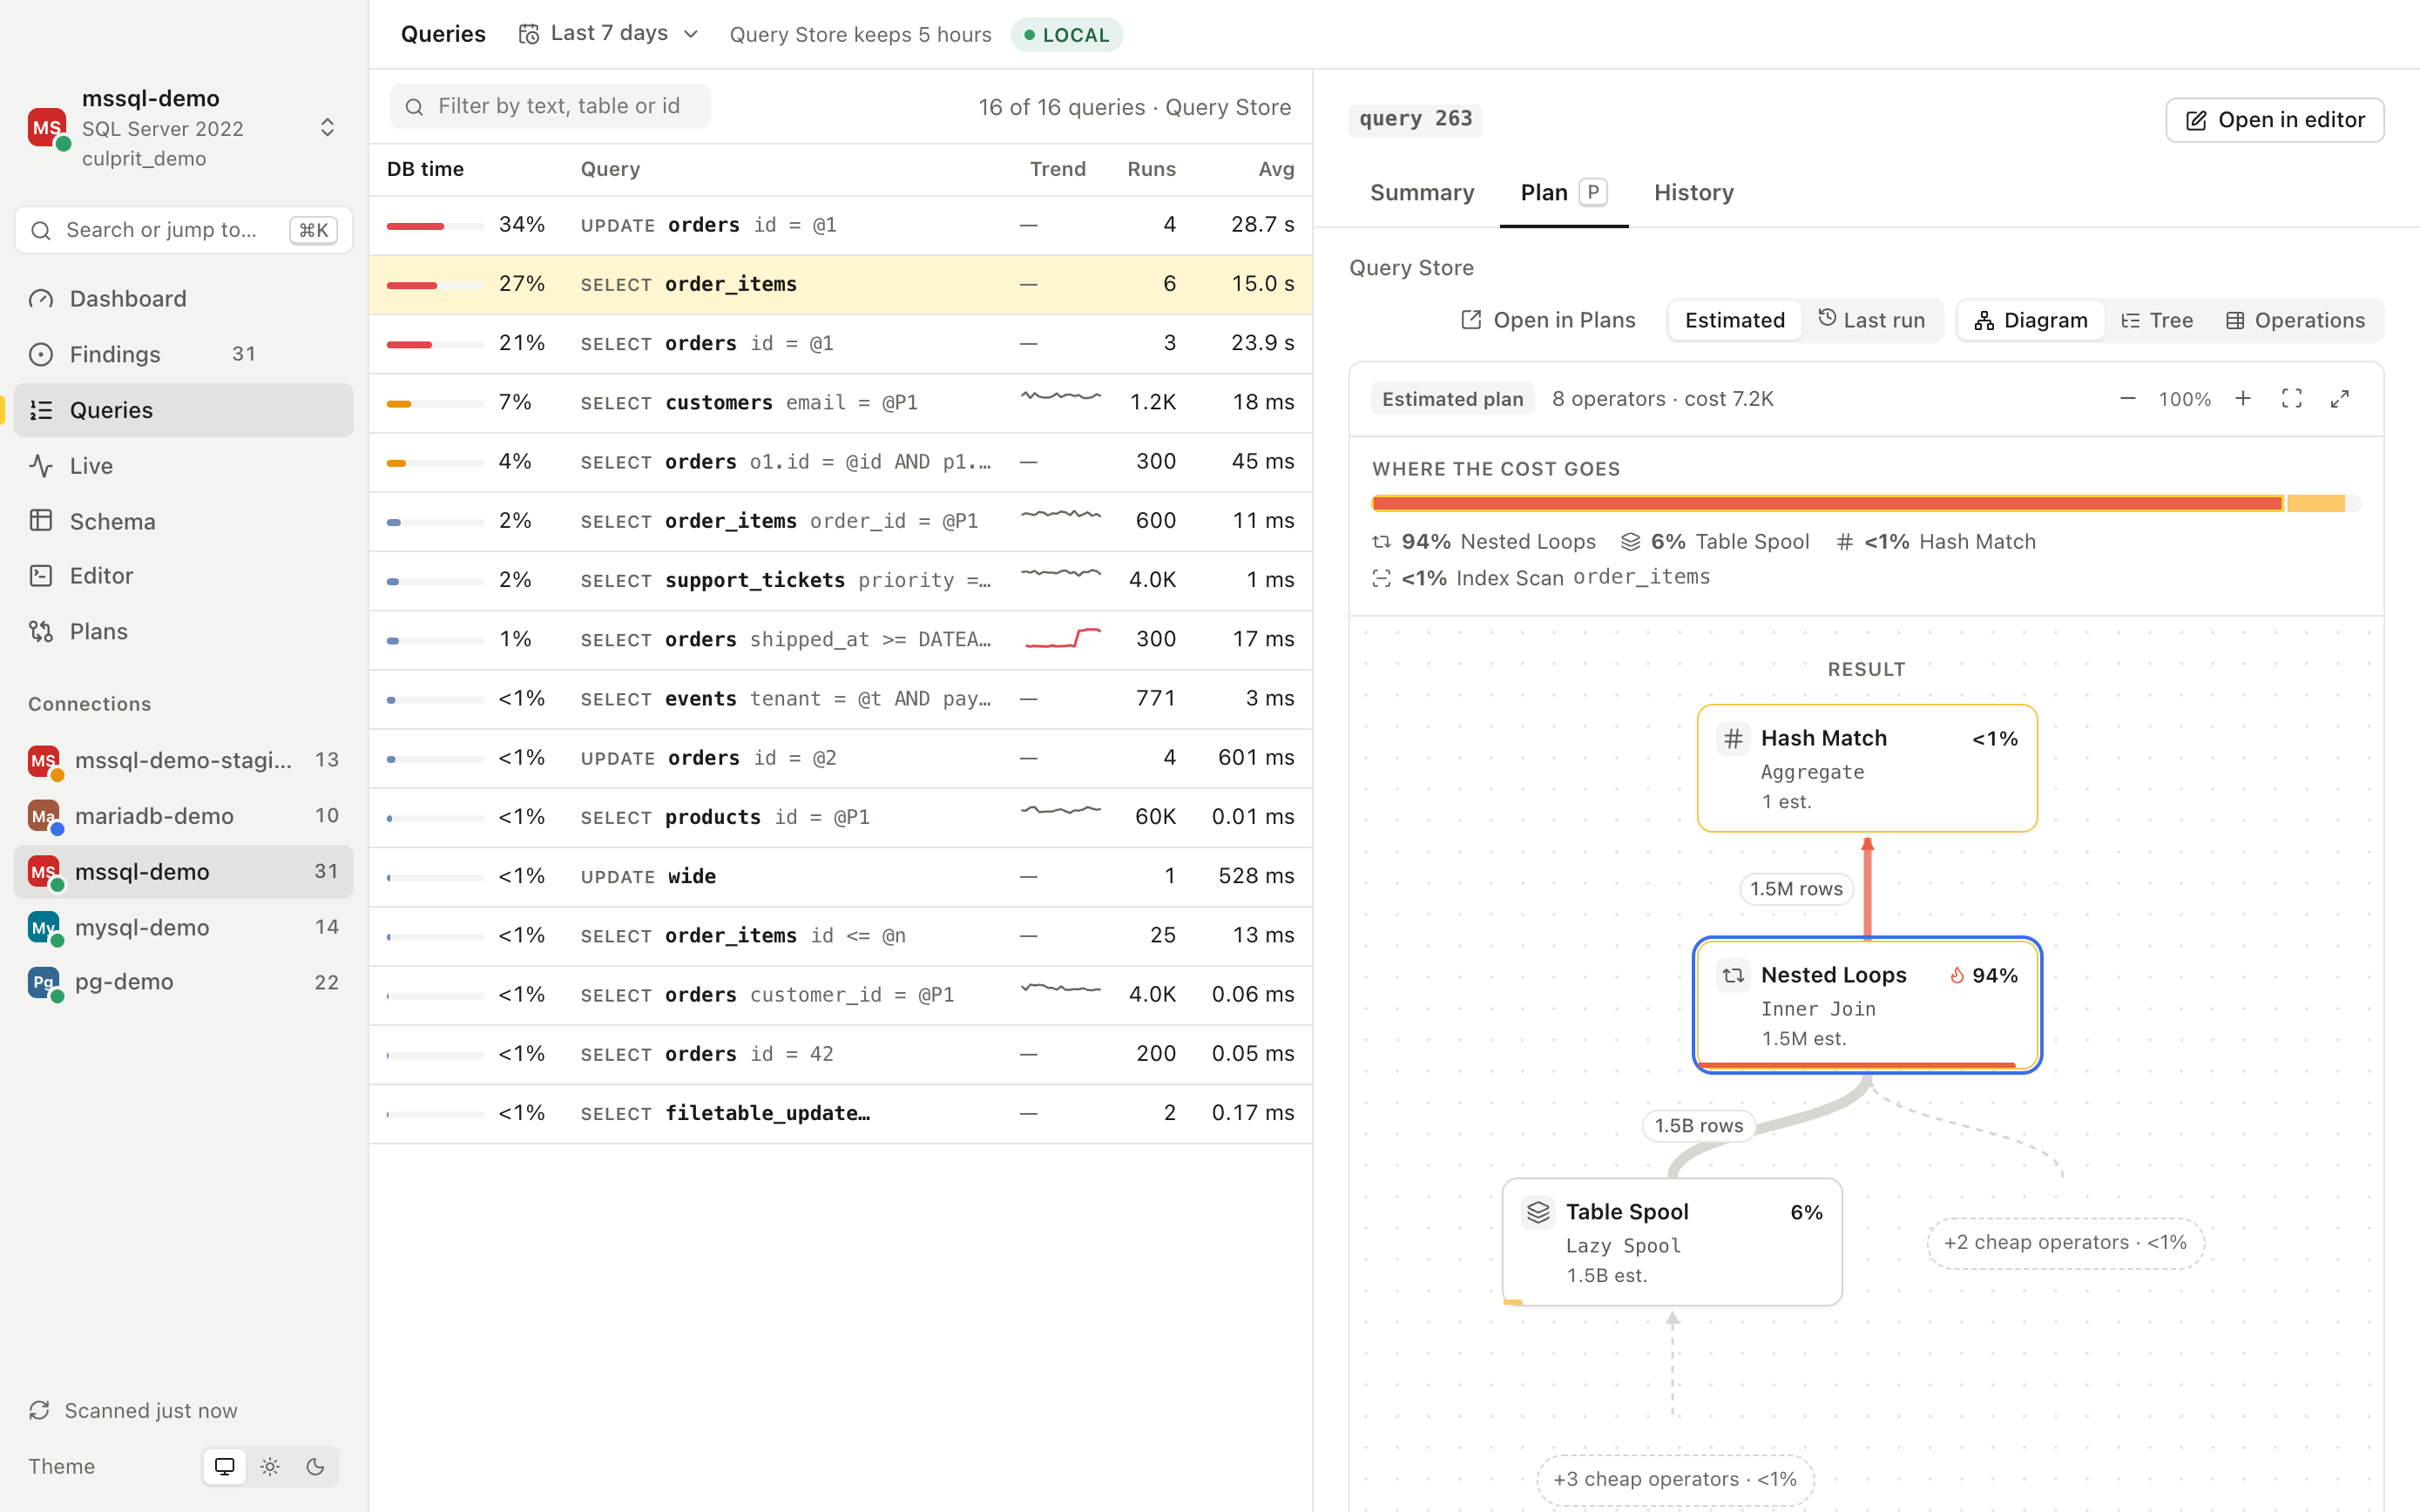Open the Last 7 days range dropdown

(608, 34)
